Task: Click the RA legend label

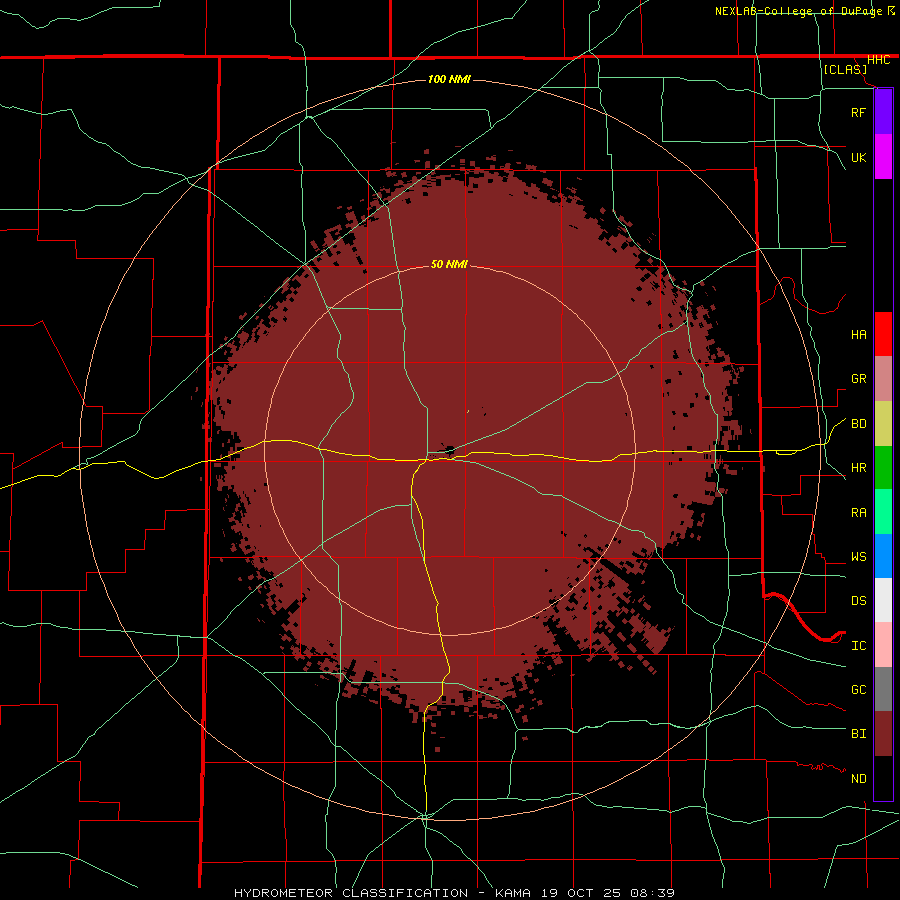Action: pyautogui.click(x=858, y=513)
